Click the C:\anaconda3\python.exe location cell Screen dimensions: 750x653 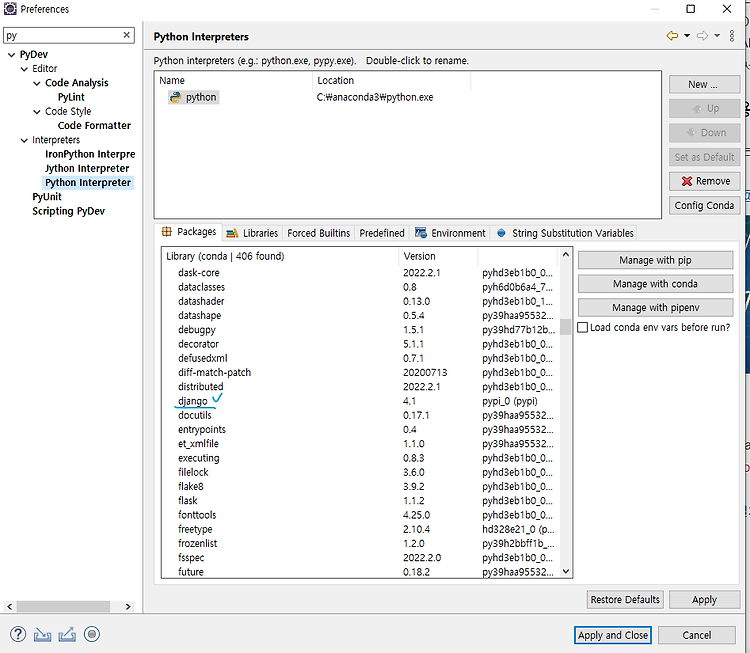coord(375,97)
